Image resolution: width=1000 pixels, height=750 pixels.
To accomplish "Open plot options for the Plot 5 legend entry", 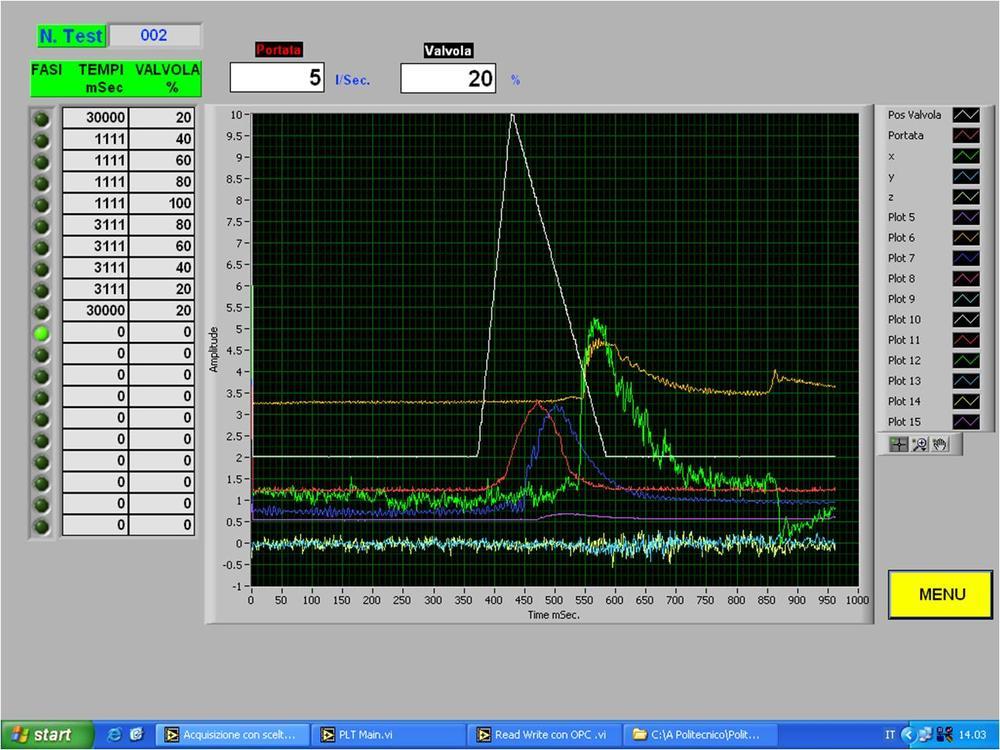I will 966,218.
